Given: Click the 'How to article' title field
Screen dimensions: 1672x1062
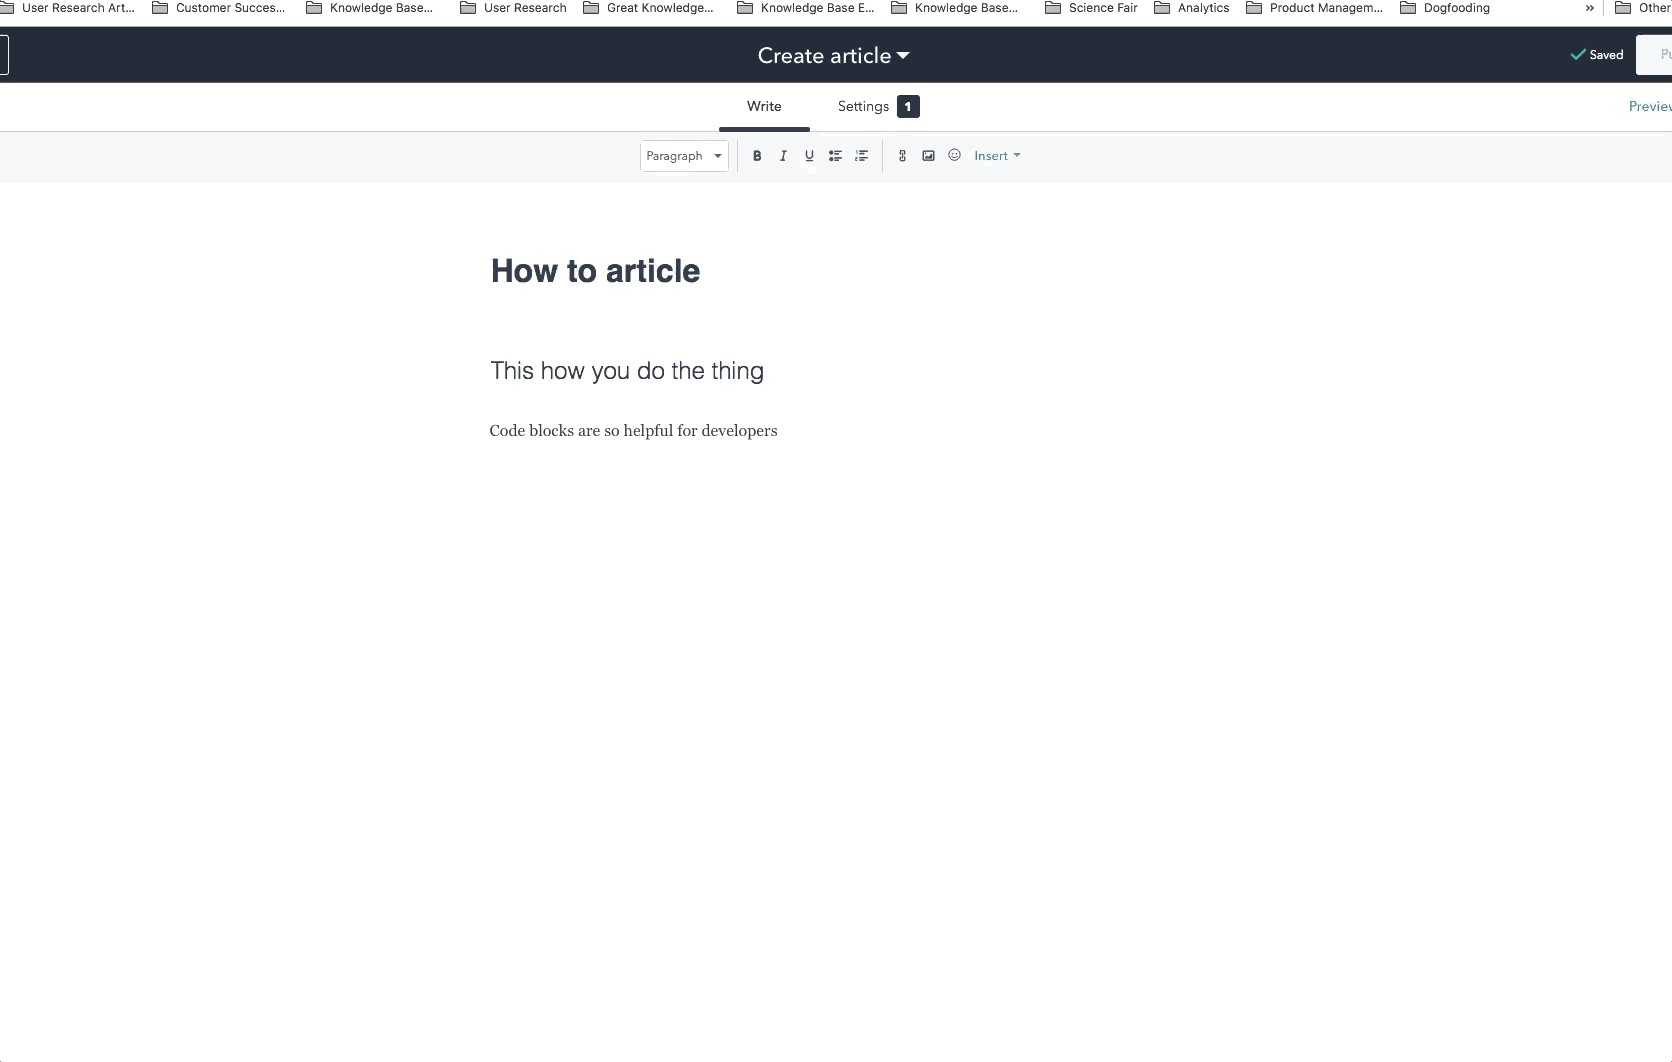Looking at the screenshot, I should pyautogui.click(x=595, y=271).
